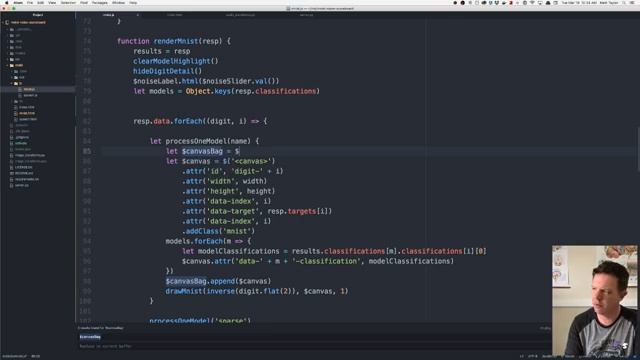
Task: Click '$canvasBag.append($canvas)' line
Action: click(x=218, y=281)
